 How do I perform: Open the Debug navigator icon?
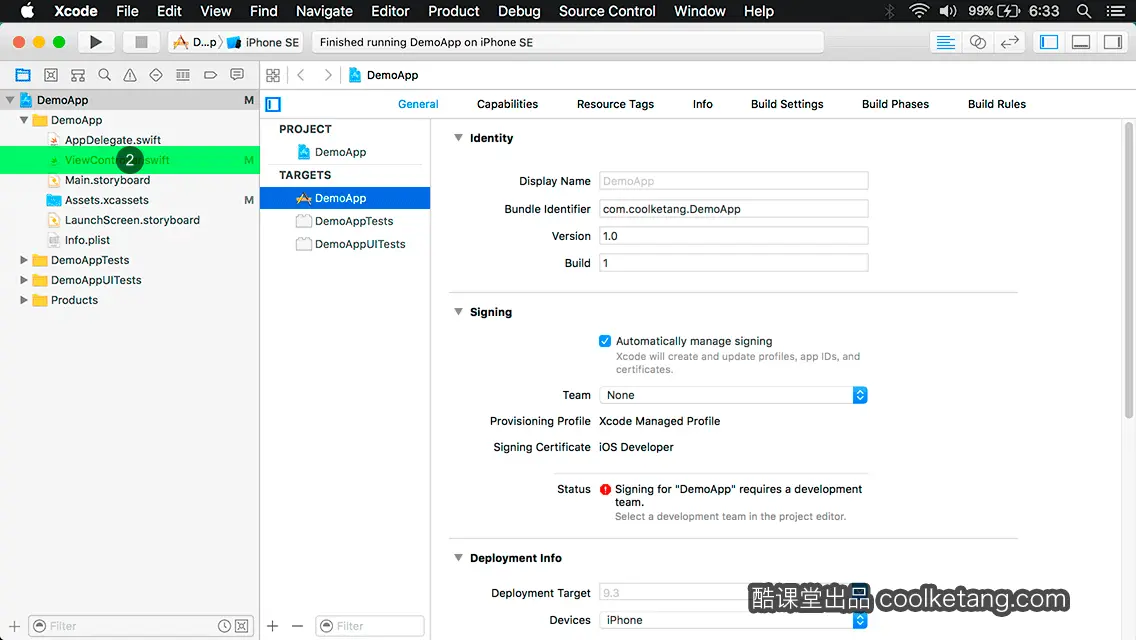tap(183, 75)
